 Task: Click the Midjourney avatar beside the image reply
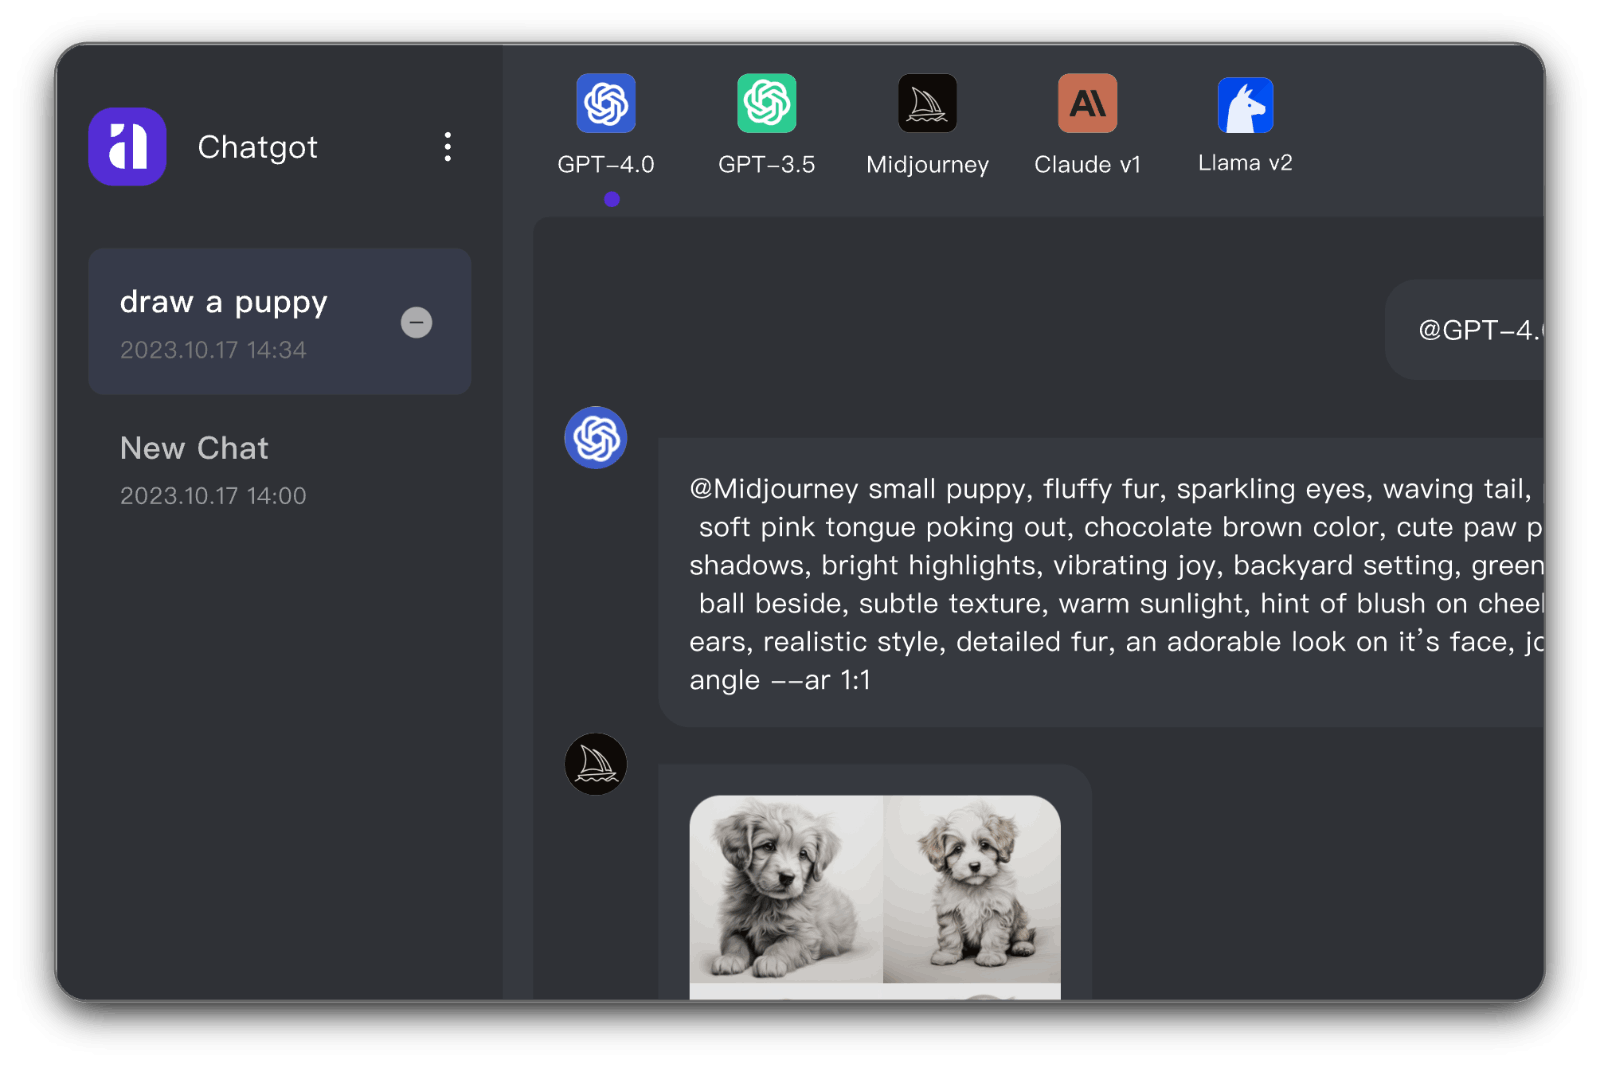[596, 764]
